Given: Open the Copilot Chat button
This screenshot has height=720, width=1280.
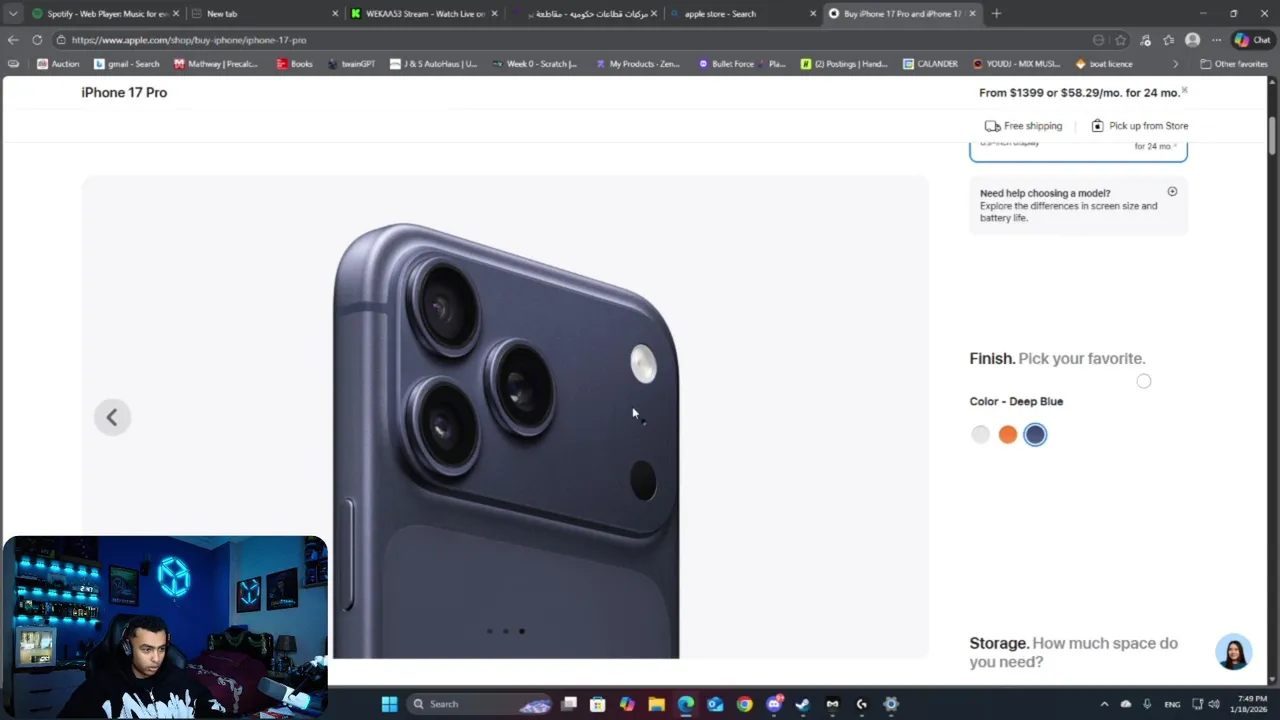Looking at the screenshot, I should tap(1252, 40).
